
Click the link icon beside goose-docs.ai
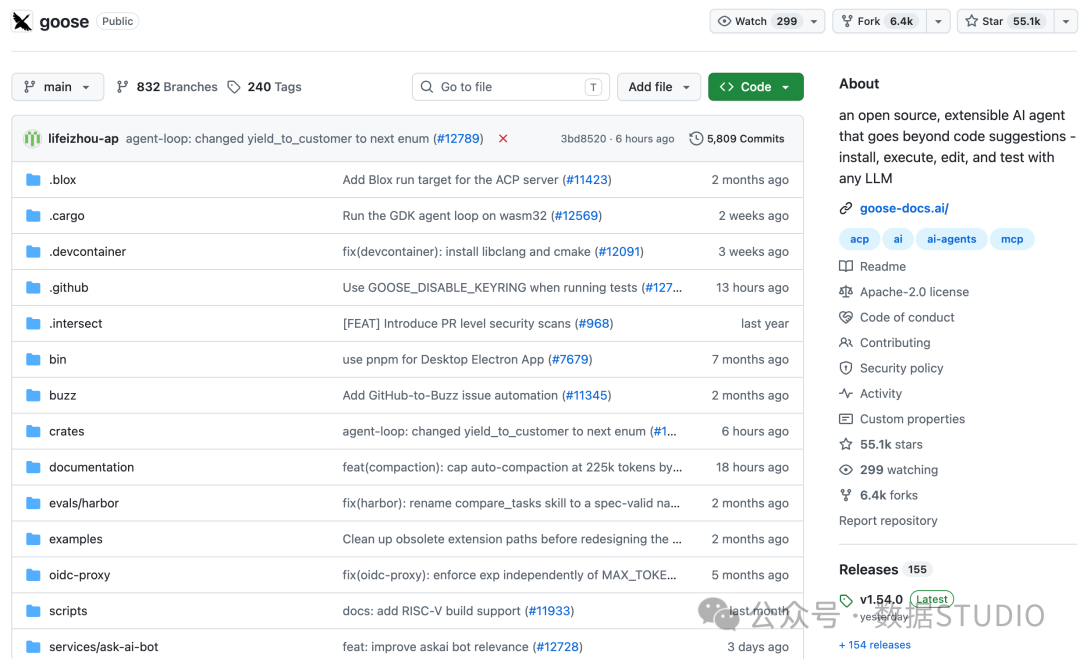(846, 208)
